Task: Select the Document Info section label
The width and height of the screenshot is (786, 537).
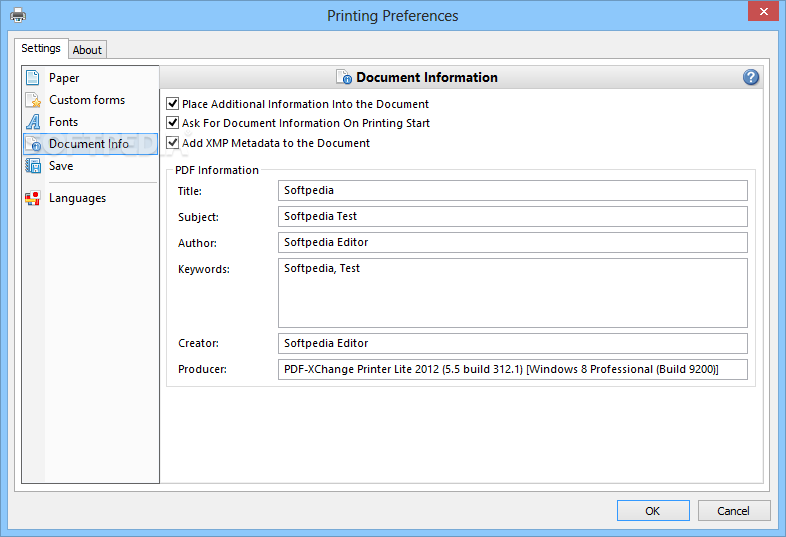Action: pos(89,144)
